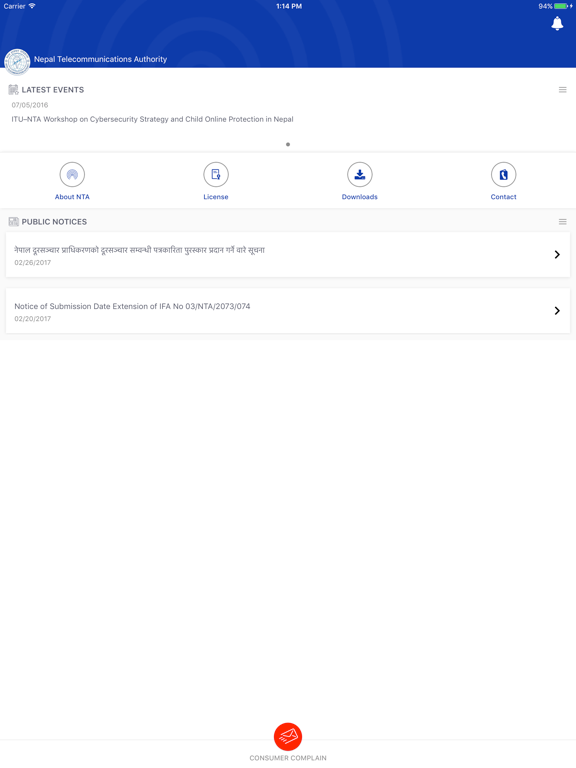Viewport: 576px width, 768px height.
Task: Click the Public Notices newspaper icon
Action: point(13,222)
